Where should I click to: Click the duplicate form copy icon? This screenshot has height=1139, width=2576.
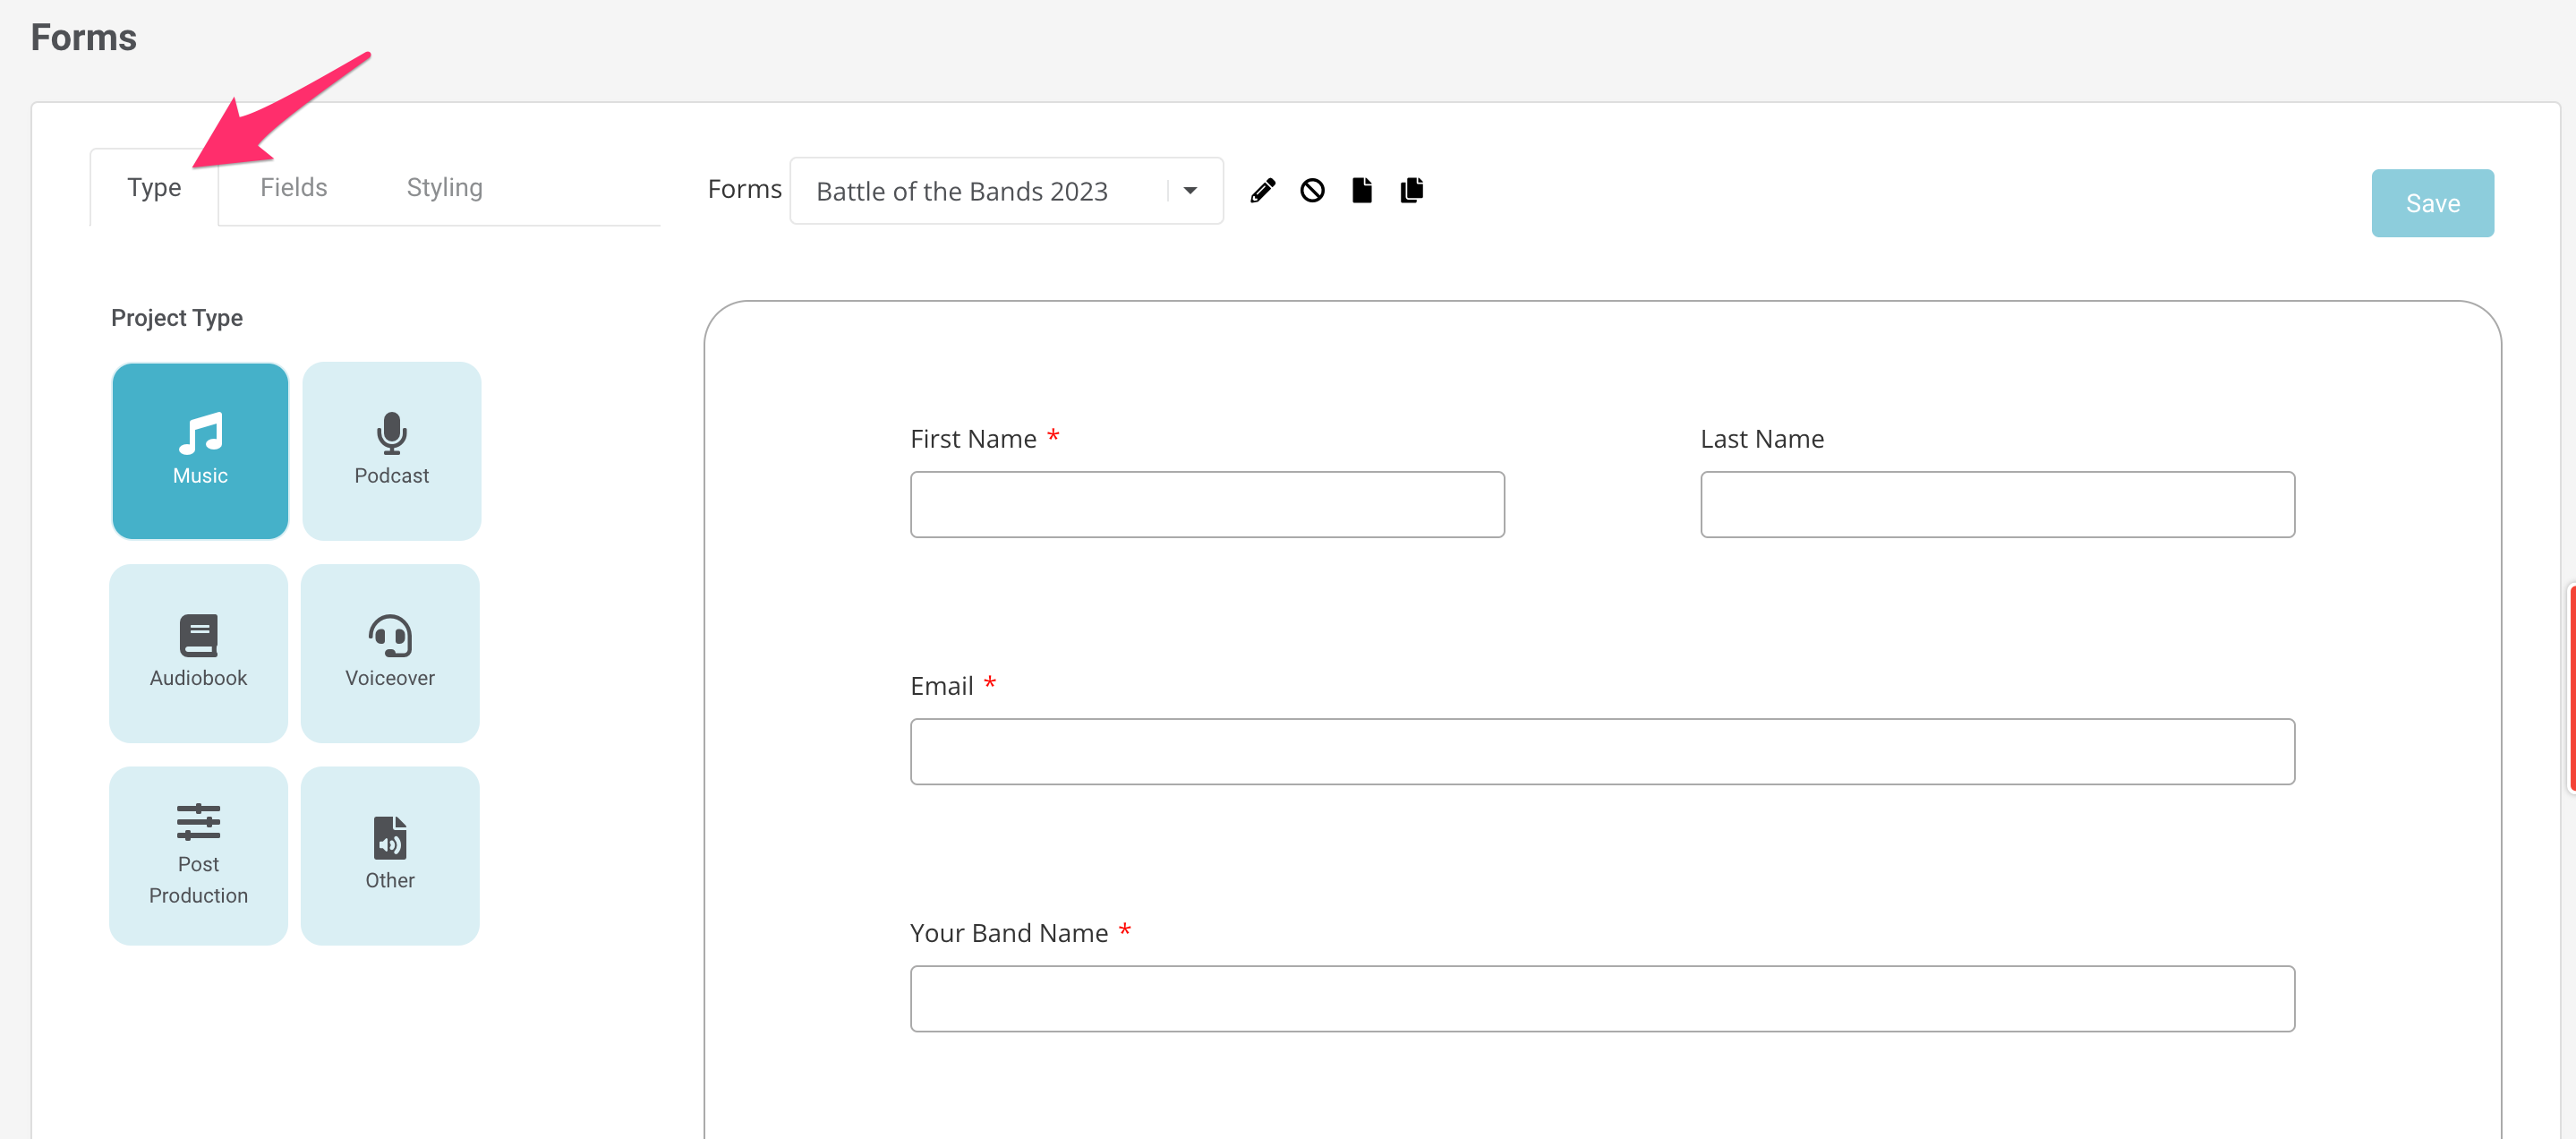click(1412, 190)
